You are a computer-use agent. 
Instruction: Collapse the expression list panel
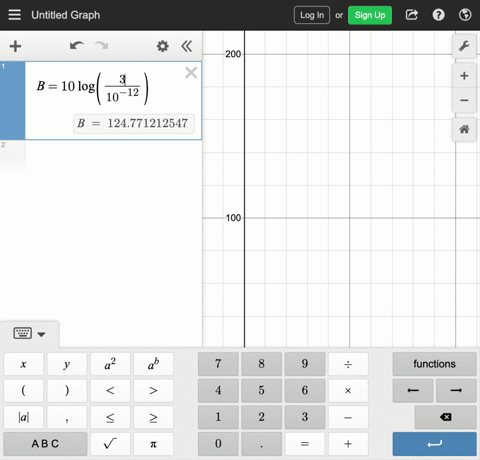[187, 46]
